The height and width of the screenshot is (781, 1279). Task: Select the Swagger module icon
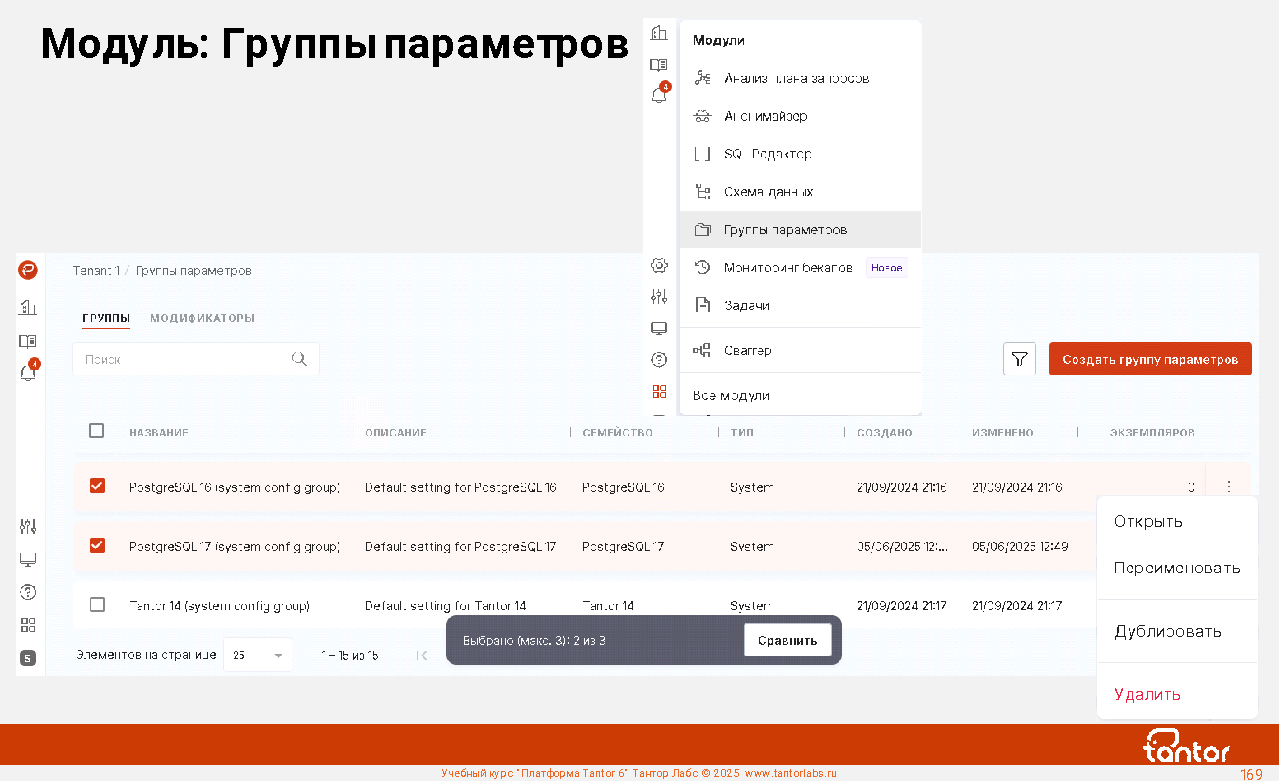[702, 351]
